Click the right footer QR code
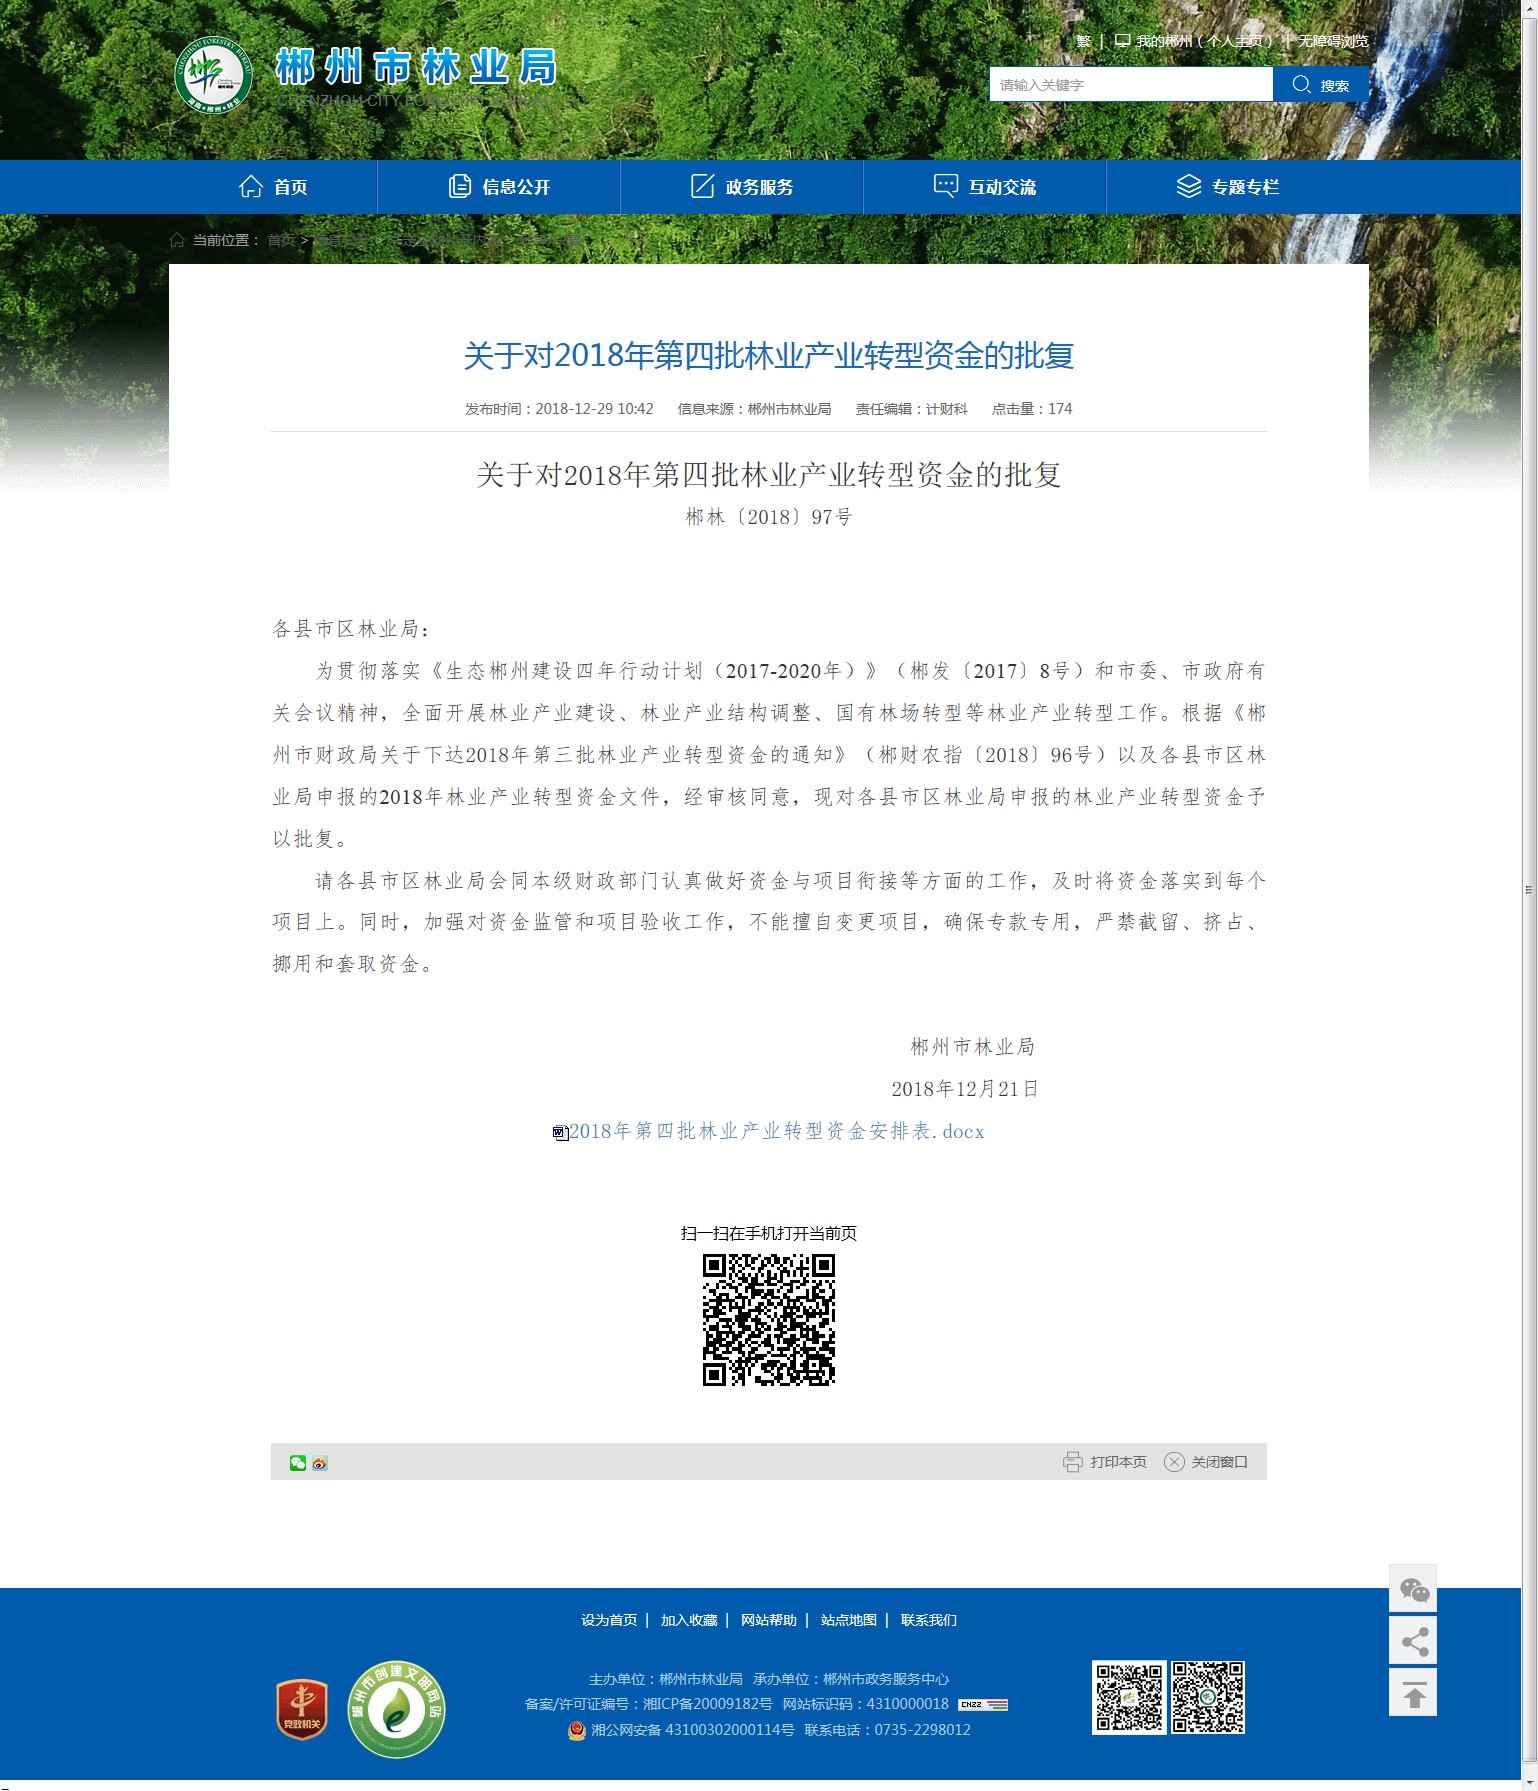Viewport: 1538px width, 1791px height. click(x=1208, y=1698)
